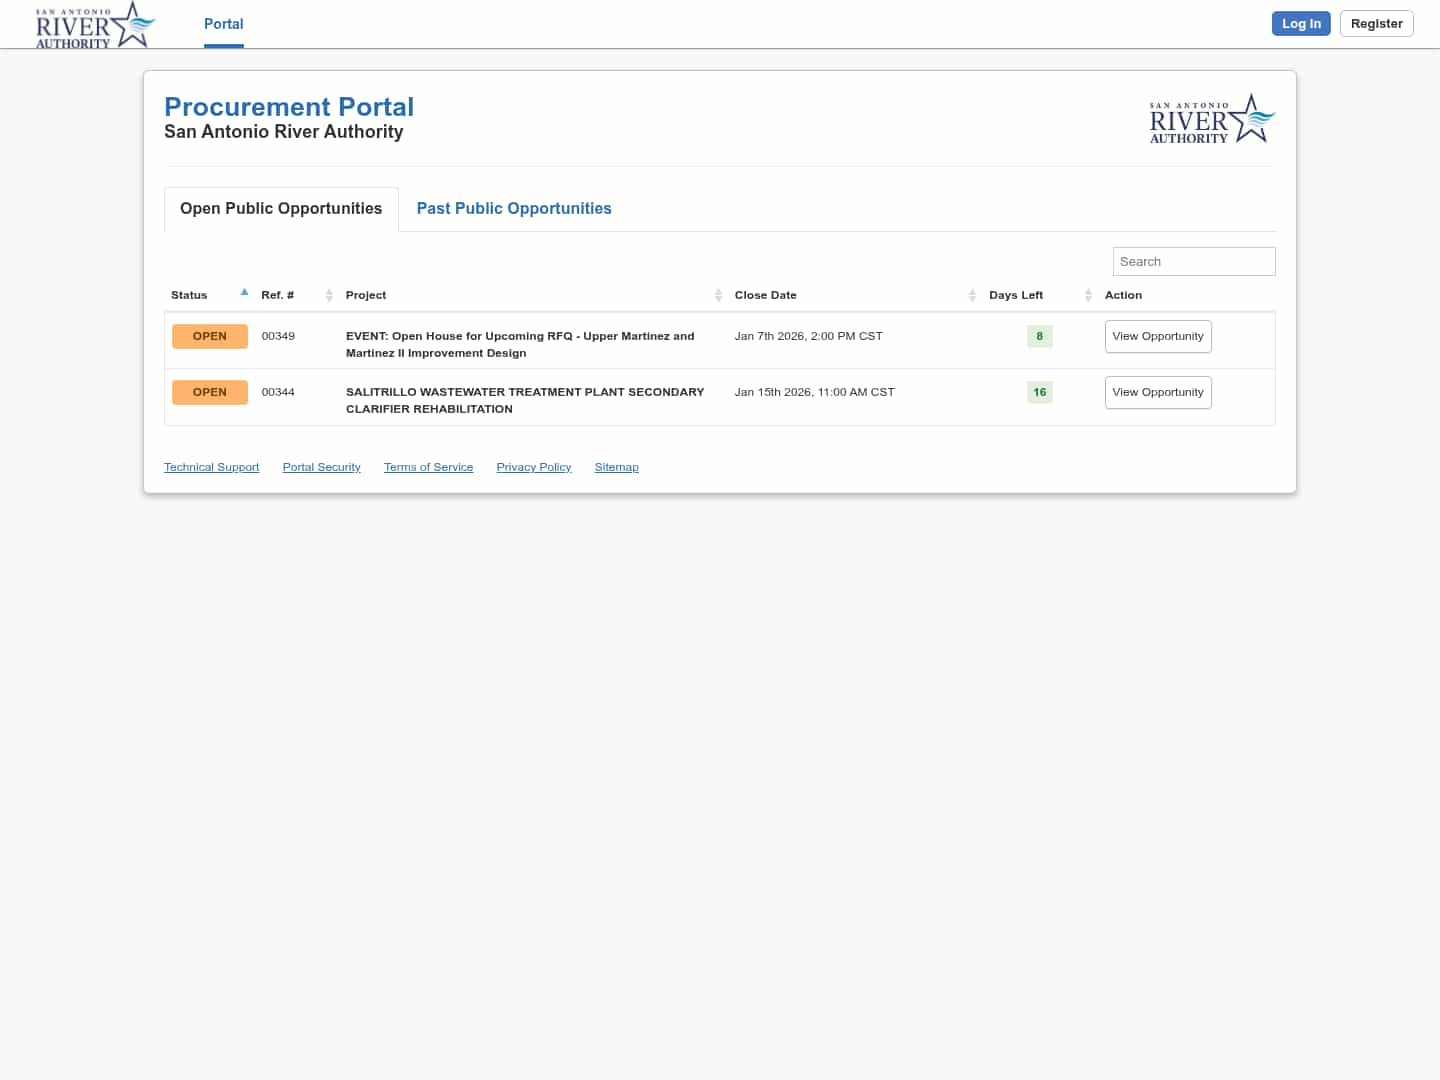1440x1080 pixels.
Task: View Opportunity for RFQ event 00349
Action: [1158, 336]
